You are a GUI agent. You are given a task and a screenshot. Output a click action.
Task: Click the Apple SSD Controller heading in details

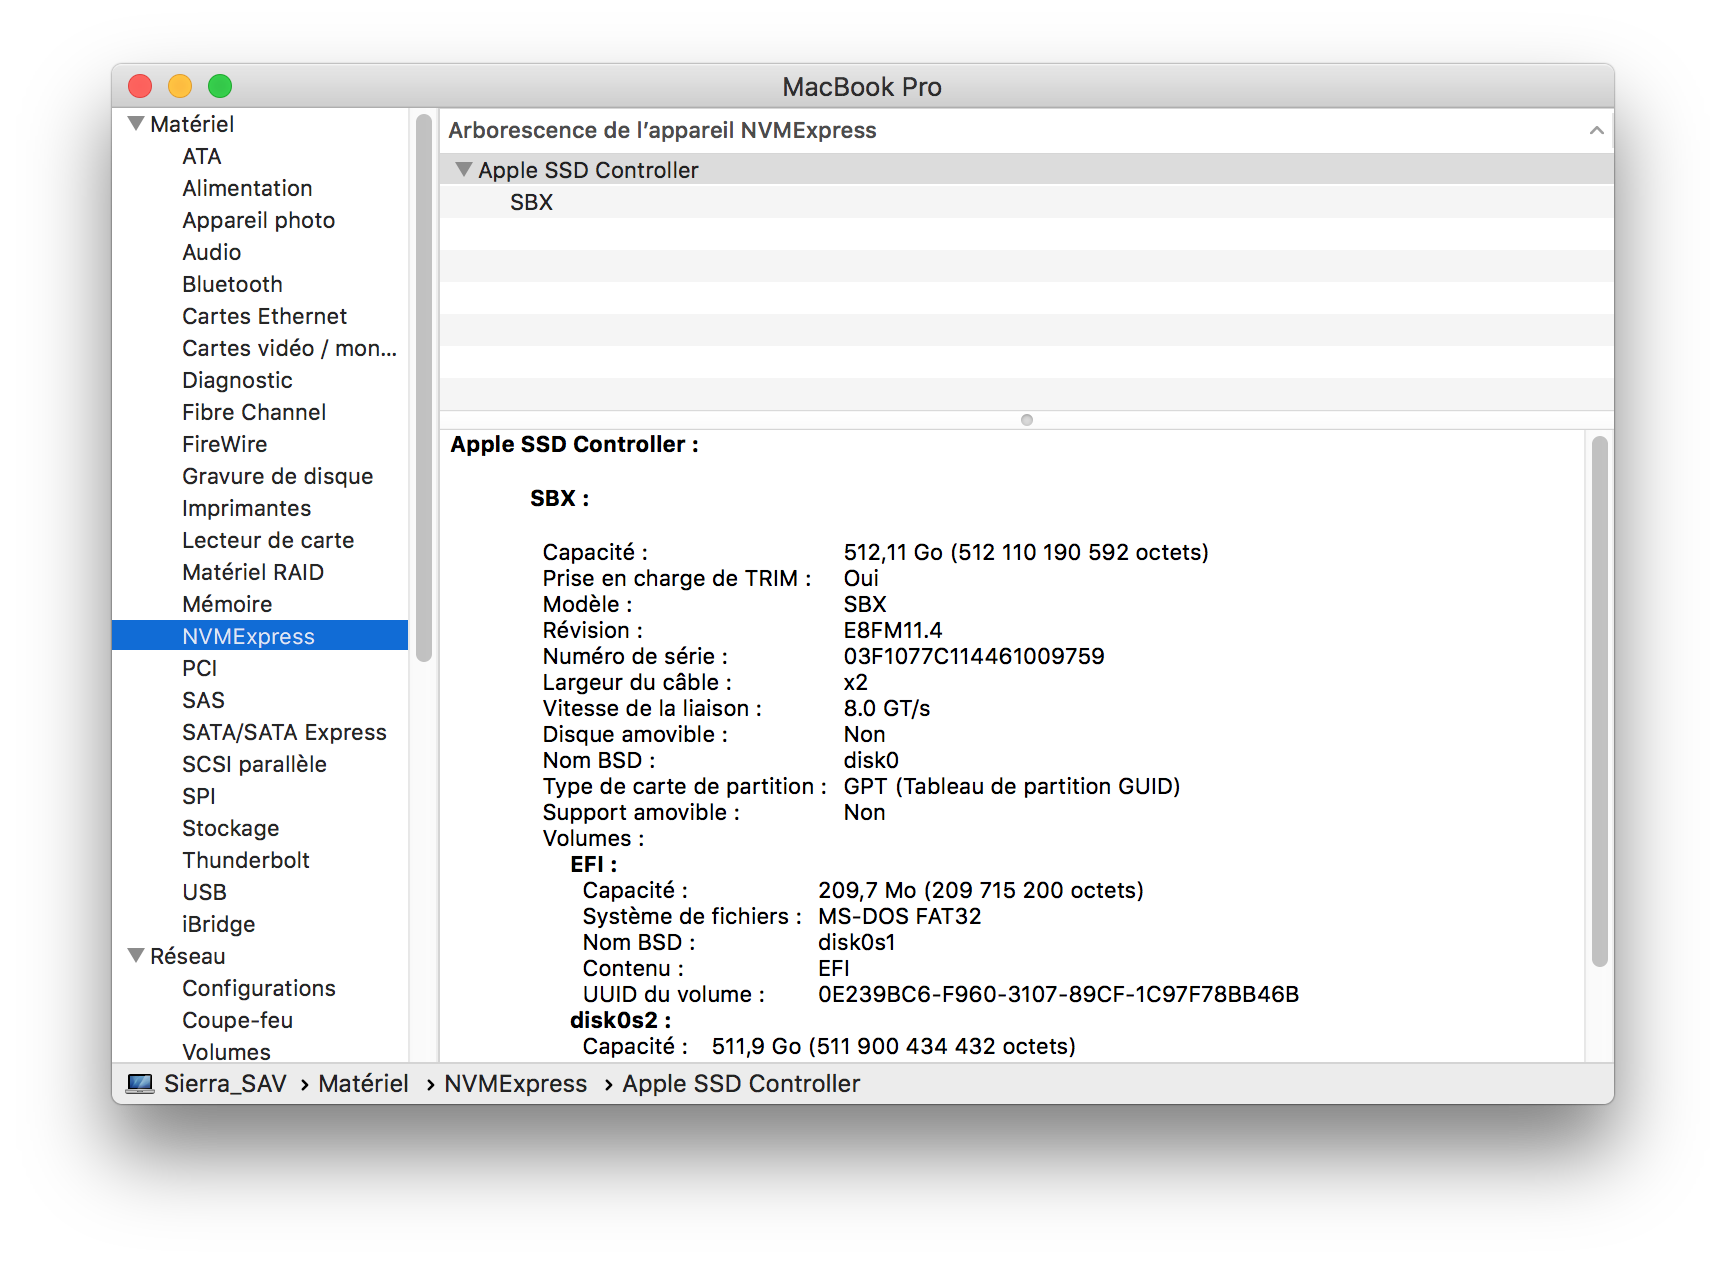(574, 444)
